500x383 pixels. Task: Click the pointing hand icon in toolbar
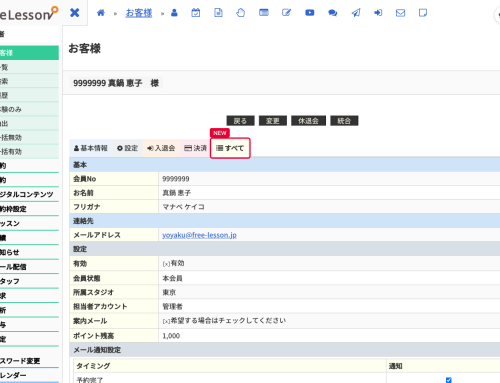[240, 13]
